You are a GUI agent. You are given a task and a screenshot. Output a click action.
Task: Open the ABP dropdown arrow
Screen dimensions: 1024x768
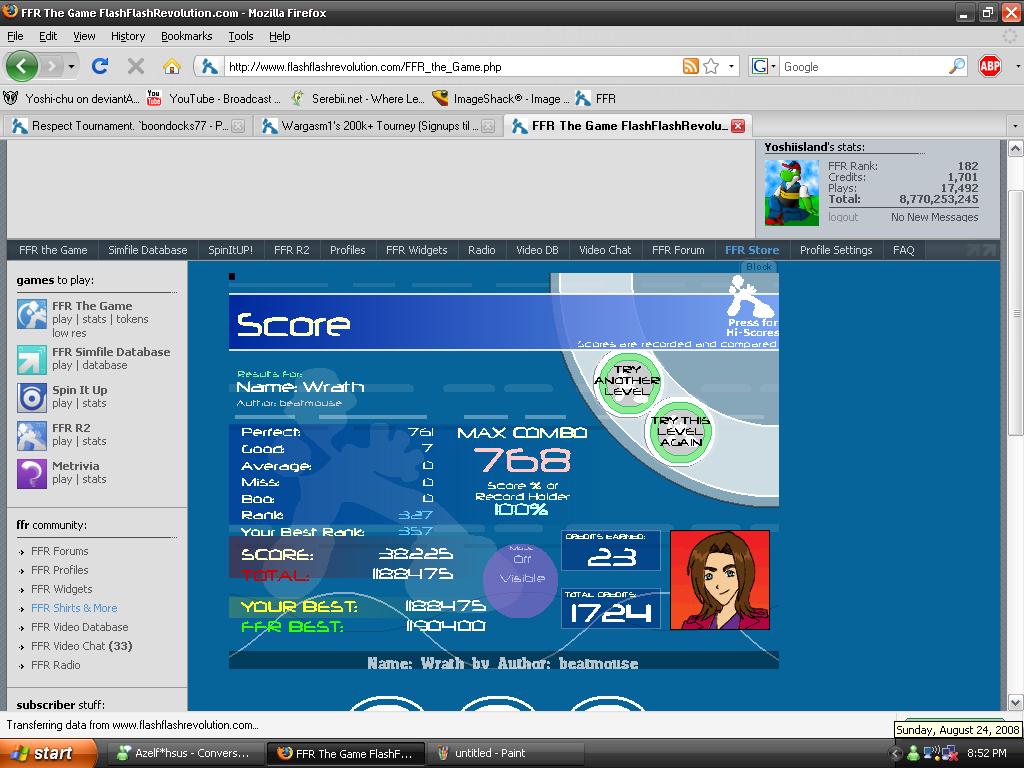1017,66
